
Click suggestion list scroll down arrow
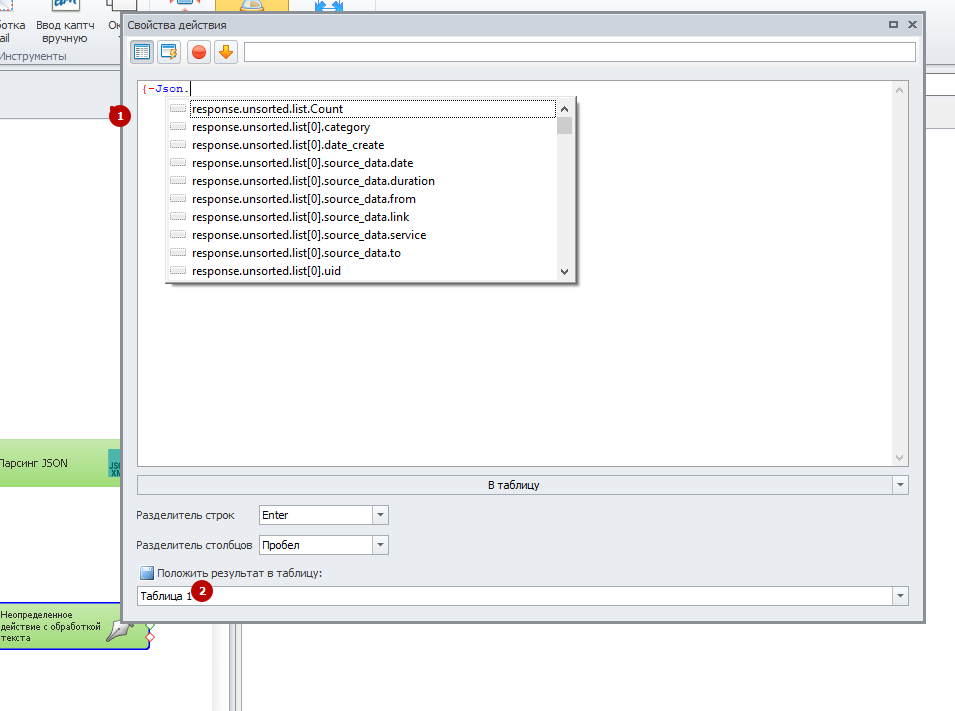coord(565,272)
